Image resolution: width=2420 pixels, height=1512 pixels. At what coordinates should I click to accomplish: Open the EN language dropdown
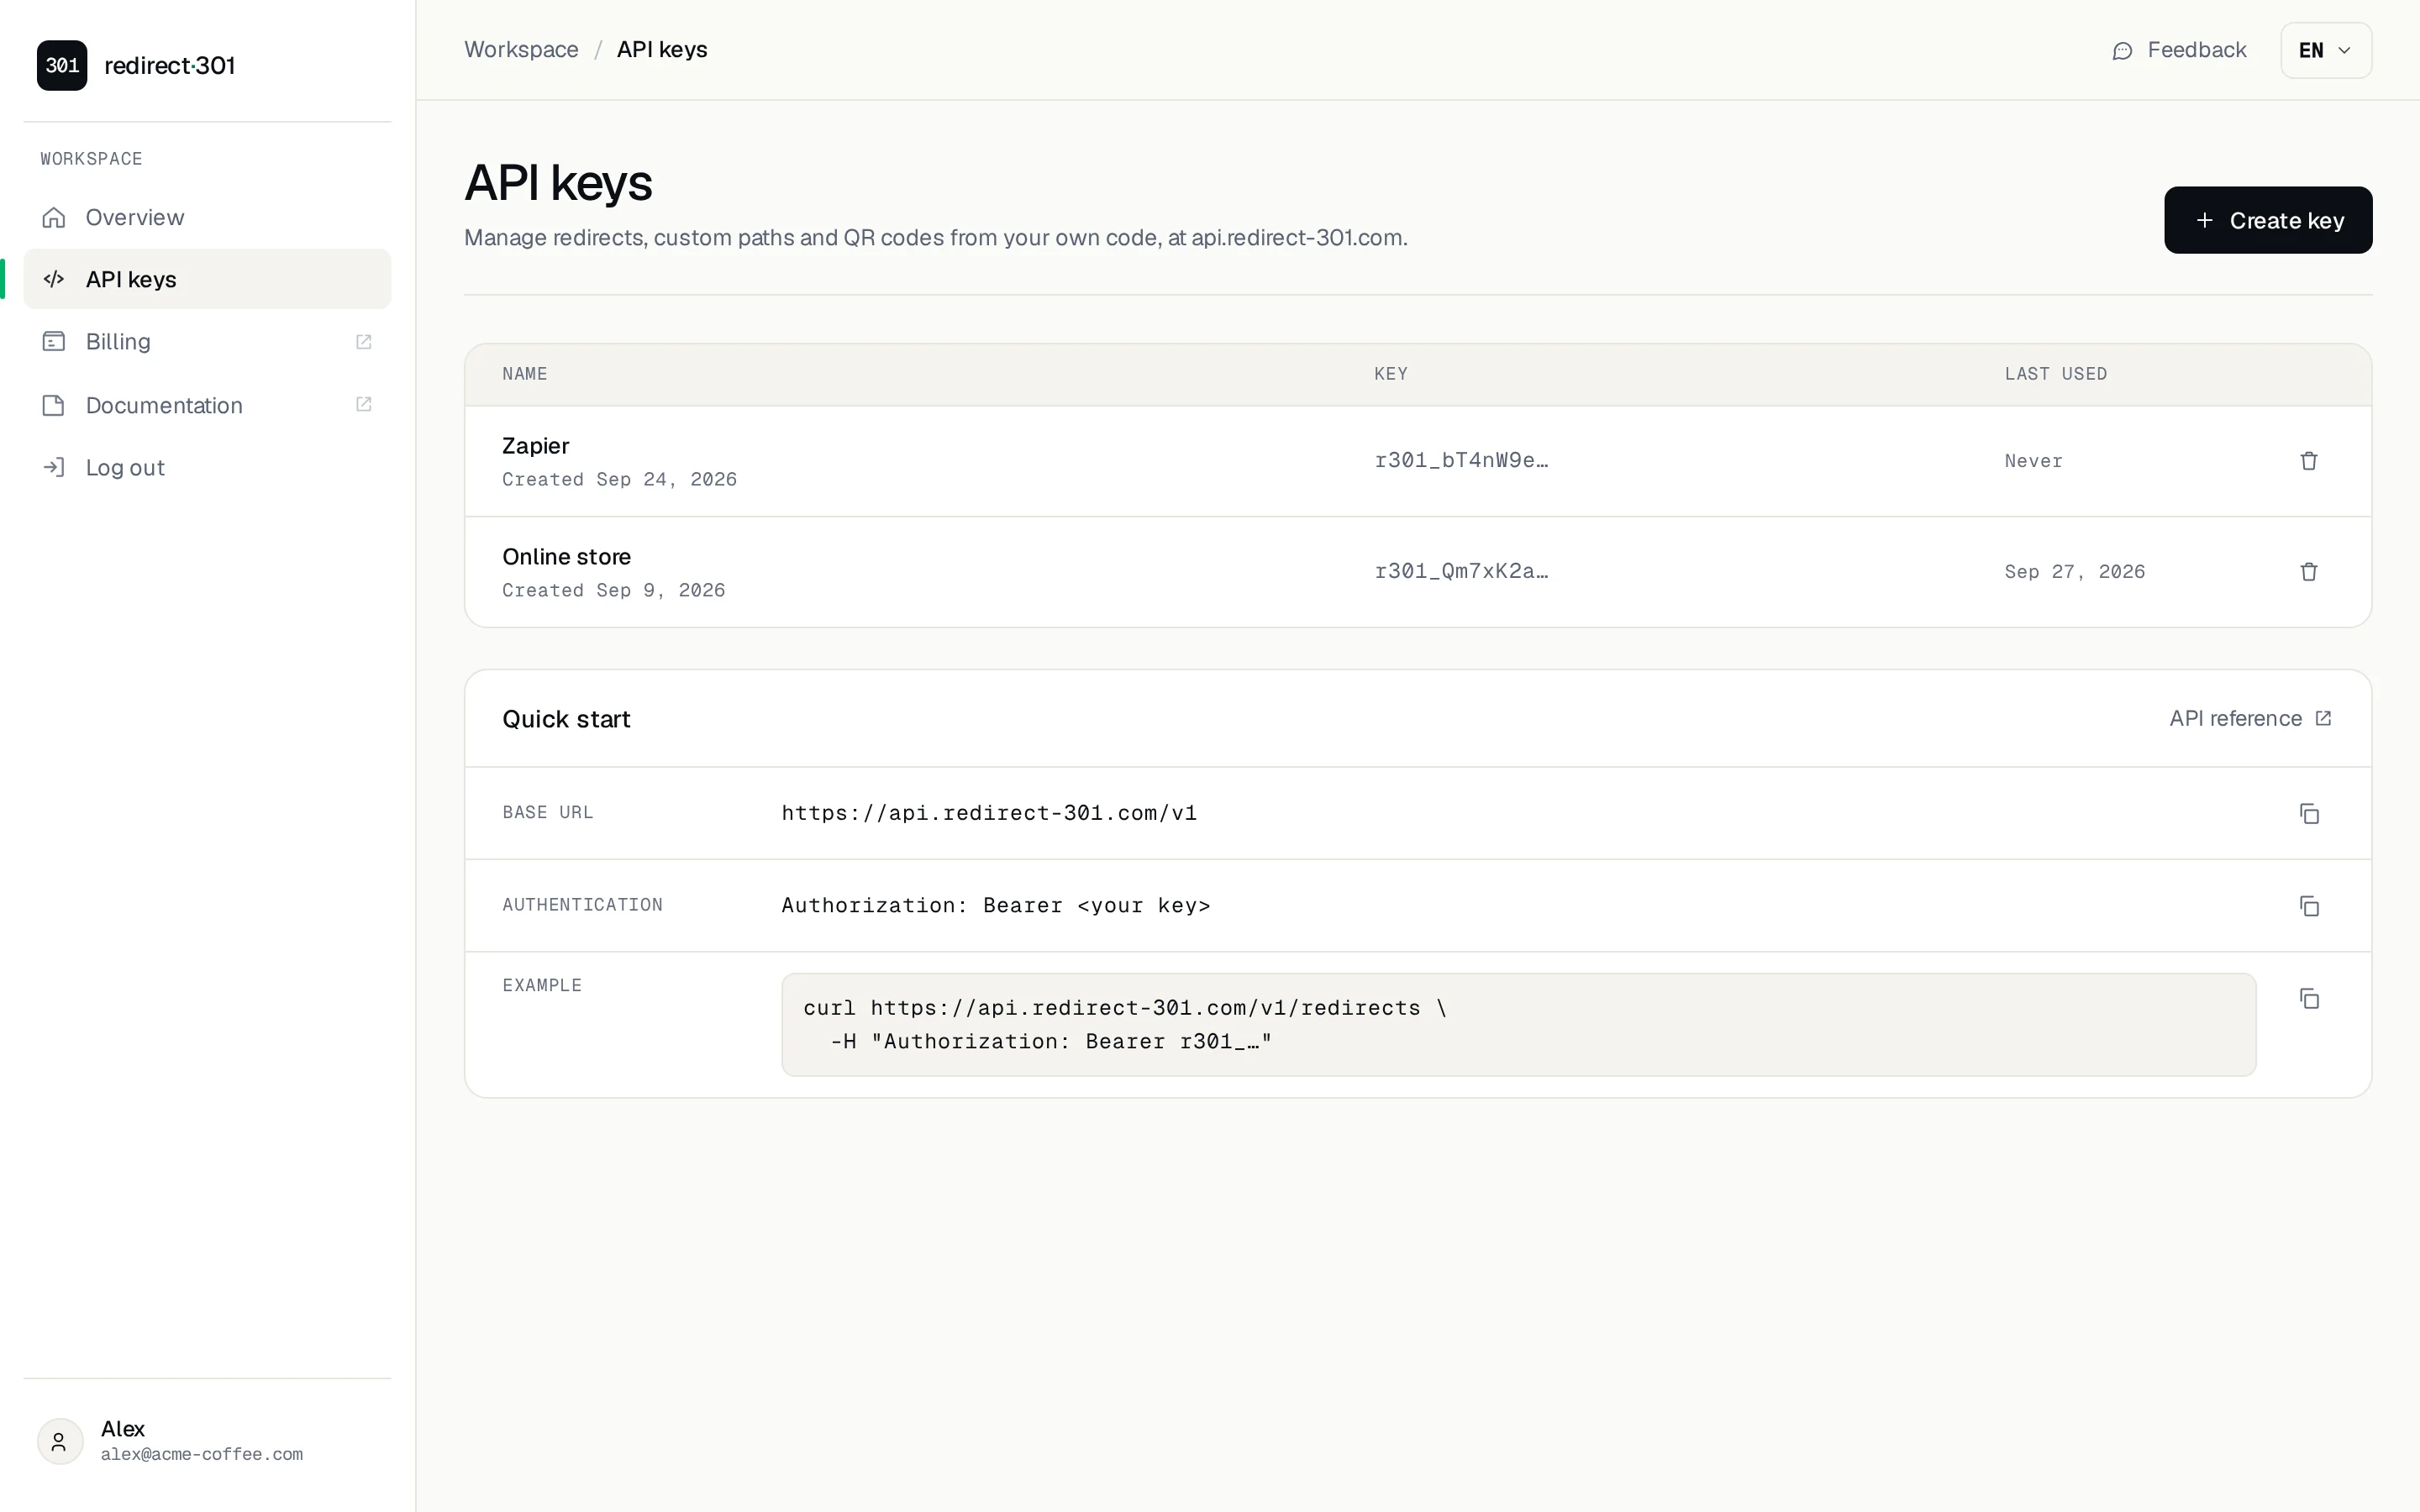[x=2325, y=50]
